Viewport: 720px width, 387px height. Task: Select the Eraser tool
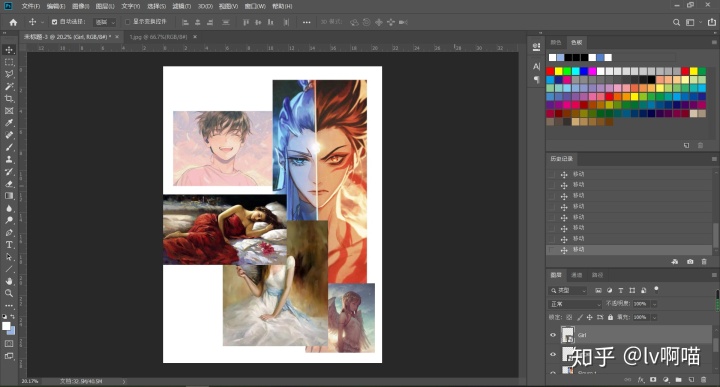(x=9, y=184)
